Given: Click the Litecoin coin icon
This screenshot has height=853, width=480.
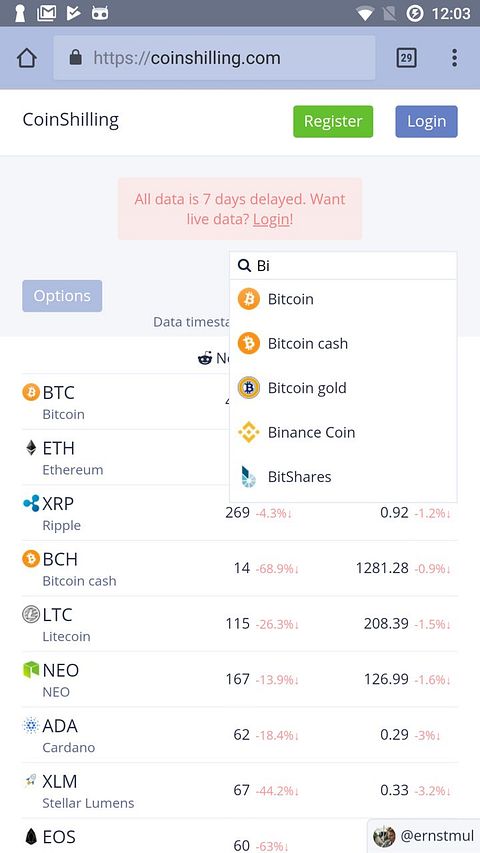Looking at the screenshot, I should (31, 614).
